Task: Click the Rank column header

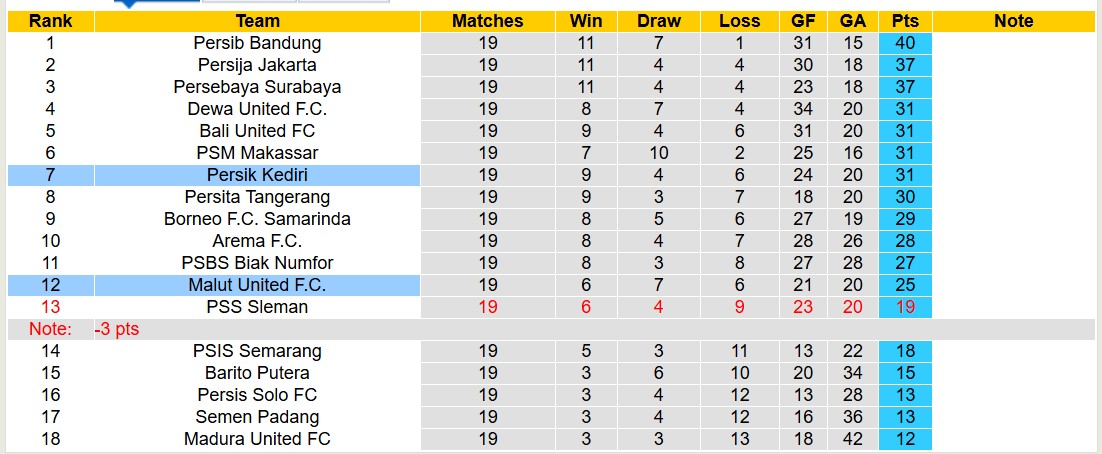Action: pos(50,21)
